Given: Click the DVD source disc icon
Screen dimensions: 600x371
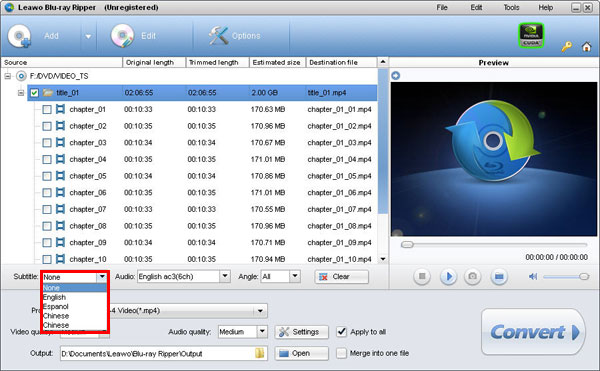Looking at the screenshot, I should (21, 76).
